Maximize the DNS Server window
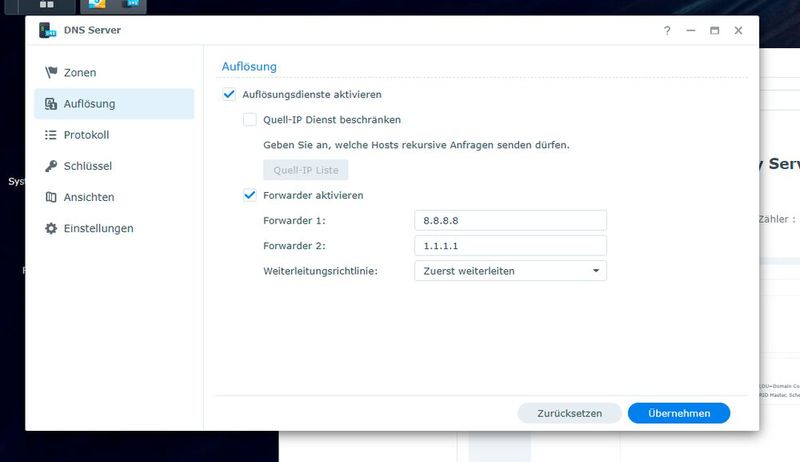This screenshot has height=462, width=800. click(714, 31)
